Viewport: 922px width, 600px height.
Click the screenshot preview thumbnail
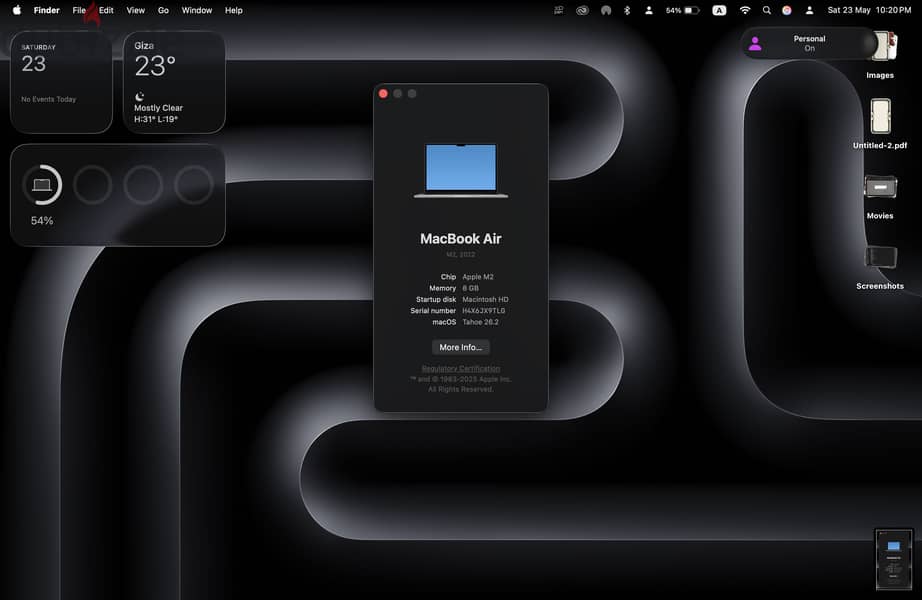pos(894,559)
